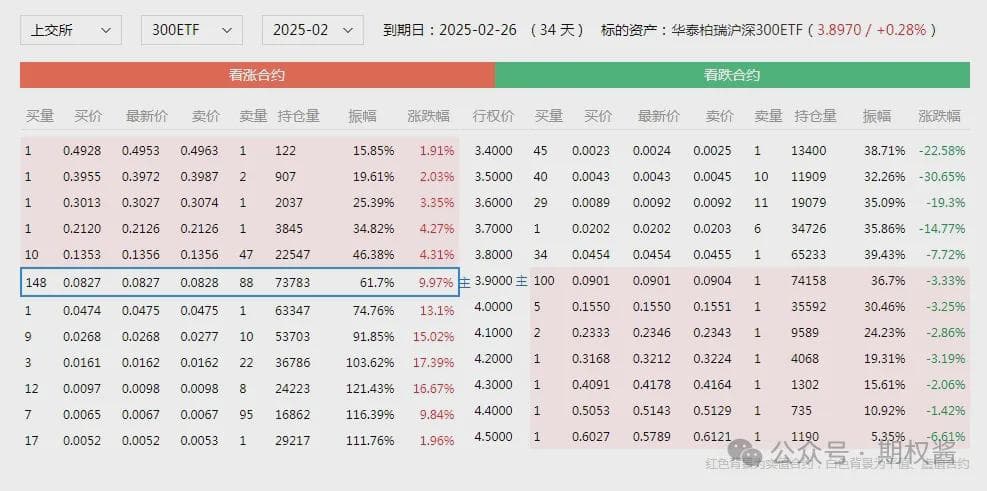Viewport: 987px width, 491px height.
Task: Click the underlying price 3.8970 / +0.28%
Action: [872, 30]
